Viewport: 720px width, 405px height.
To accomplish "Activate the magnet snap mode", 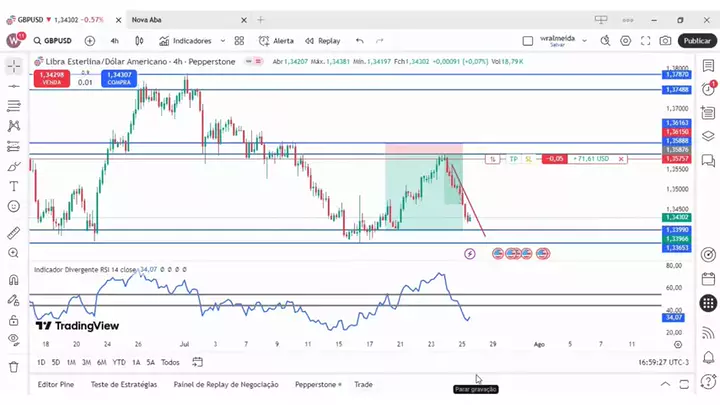I will [x=14, y=280].
